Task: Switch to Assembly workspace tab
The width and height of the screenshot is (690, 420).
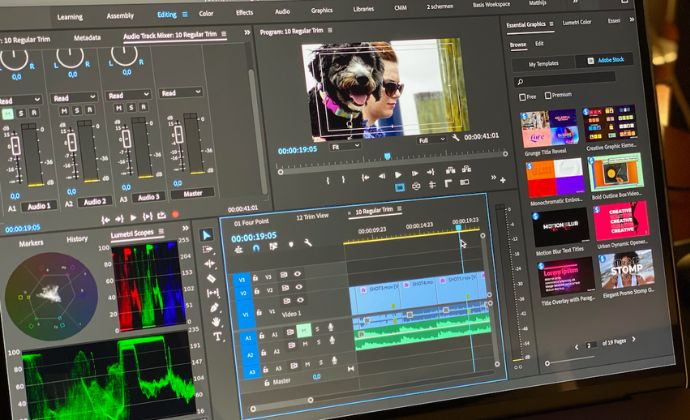Action: [120, 16]
